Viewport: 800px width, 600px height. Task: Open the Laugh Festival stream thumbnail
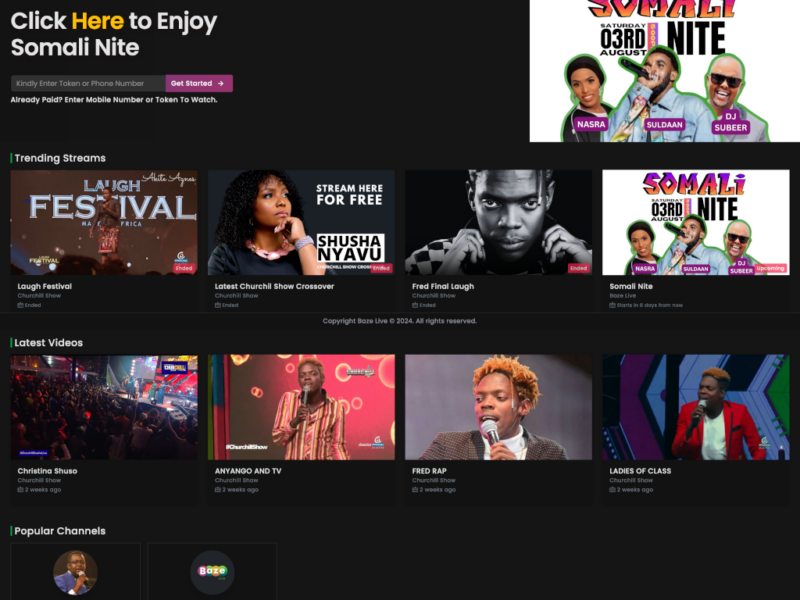click(104, 222)
